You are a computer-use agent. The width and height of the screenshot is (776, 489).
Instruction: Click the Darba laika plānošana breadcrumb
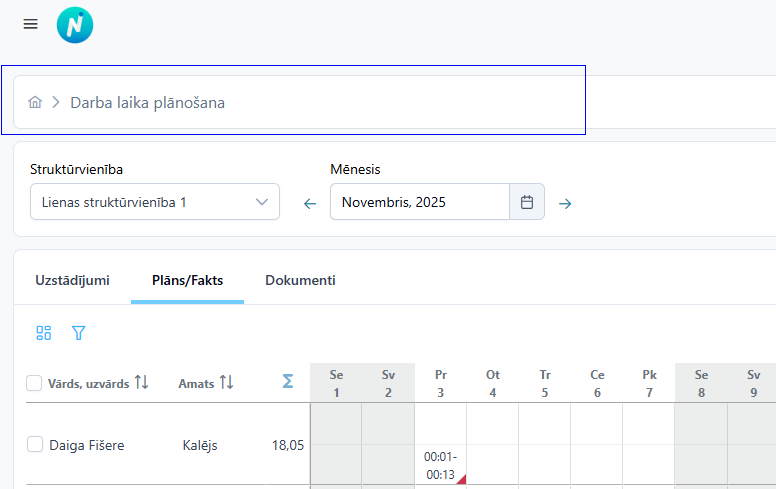pyautogui.click(x=147, y=102)
